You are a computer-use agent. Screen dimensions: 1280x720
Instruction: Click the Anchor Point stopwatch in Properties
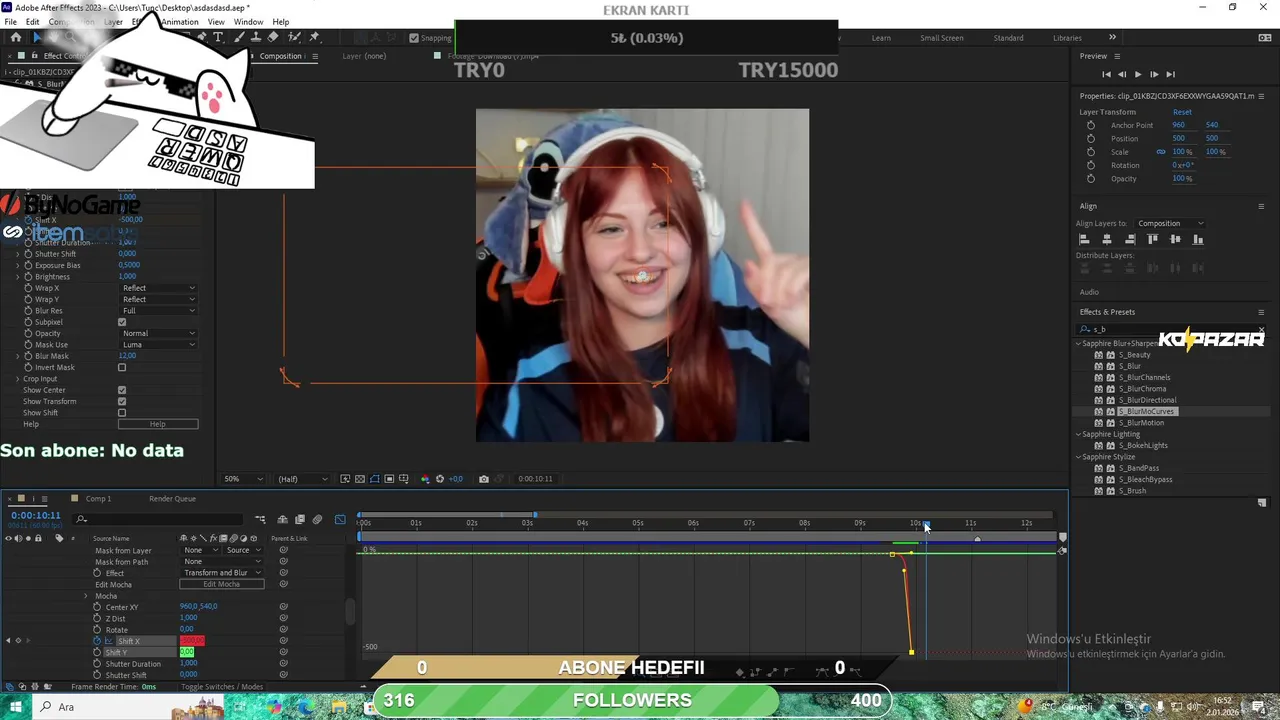pyautogui.click(x=1091, y=125)
